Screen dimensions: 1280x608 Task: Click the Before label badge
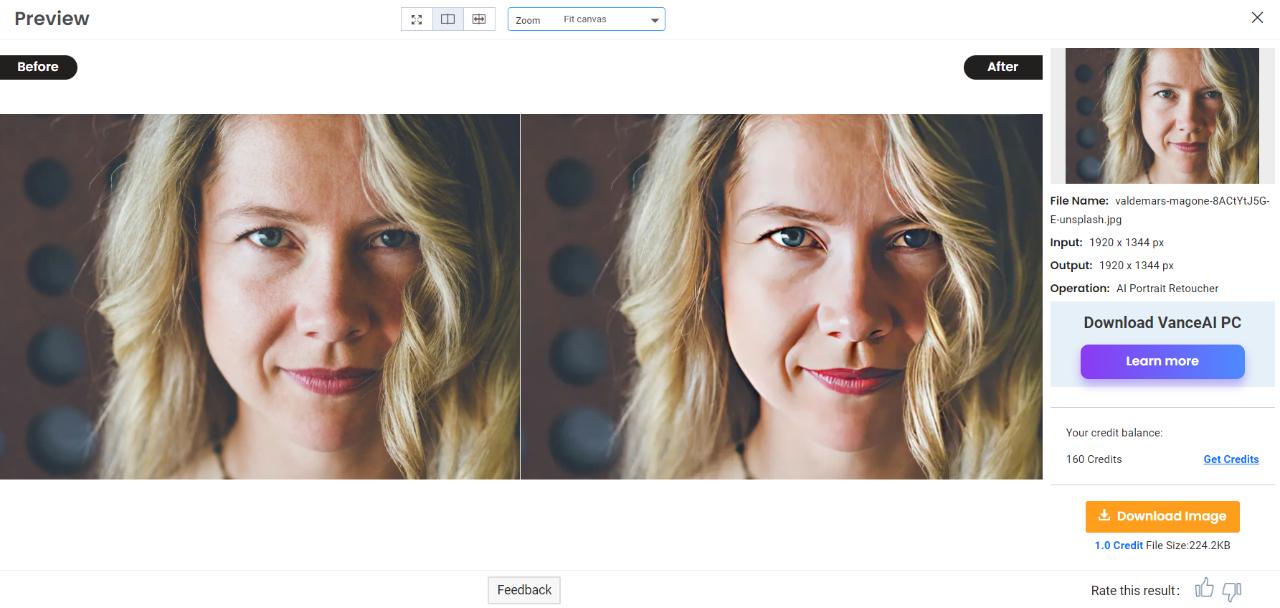tap(38, 67)
